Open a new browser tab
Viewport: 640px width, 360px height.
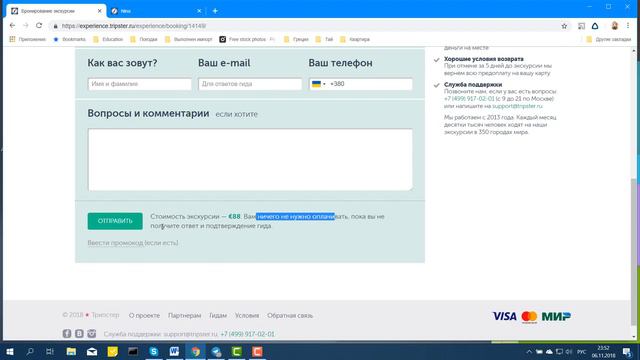(215, 11)
